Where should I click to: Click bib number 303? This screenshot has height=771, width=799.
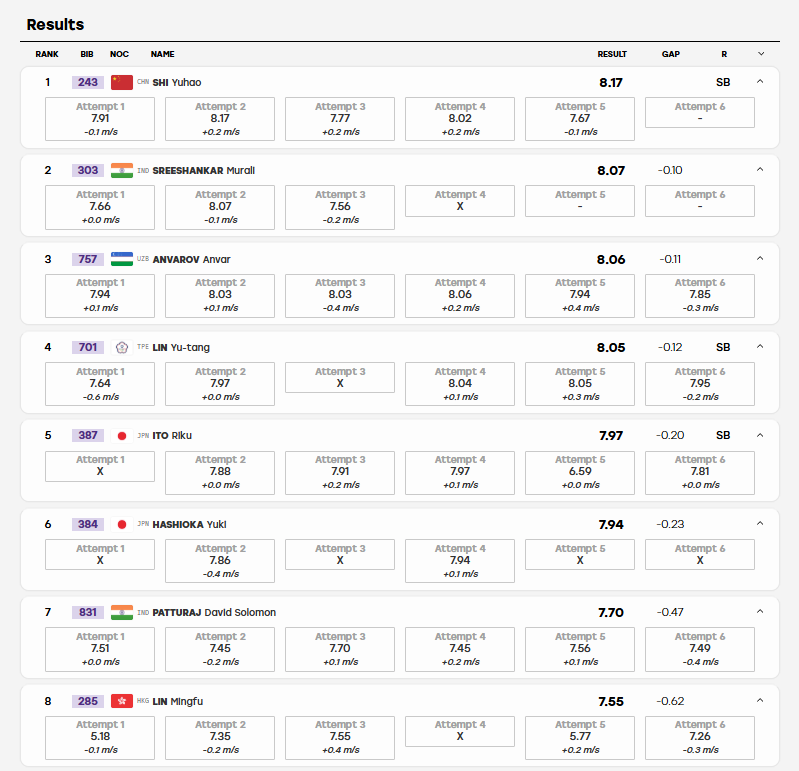click(x=88, y=170)
